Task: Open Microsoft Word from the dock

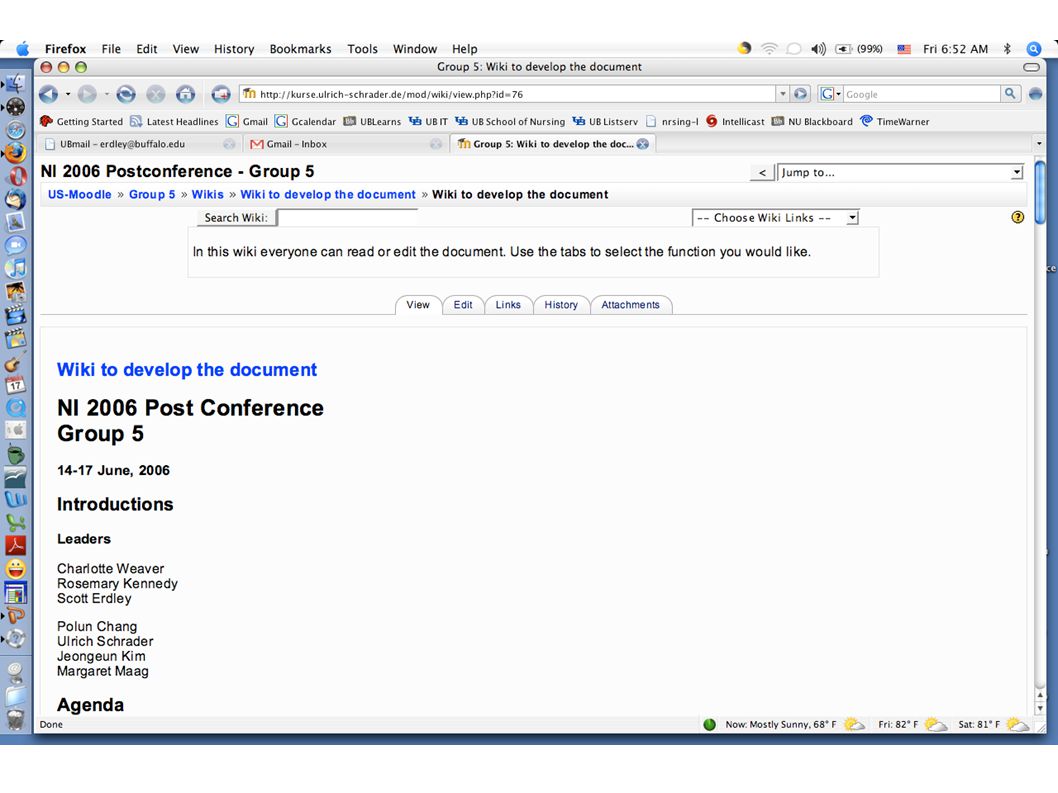Action: (16, 499)
